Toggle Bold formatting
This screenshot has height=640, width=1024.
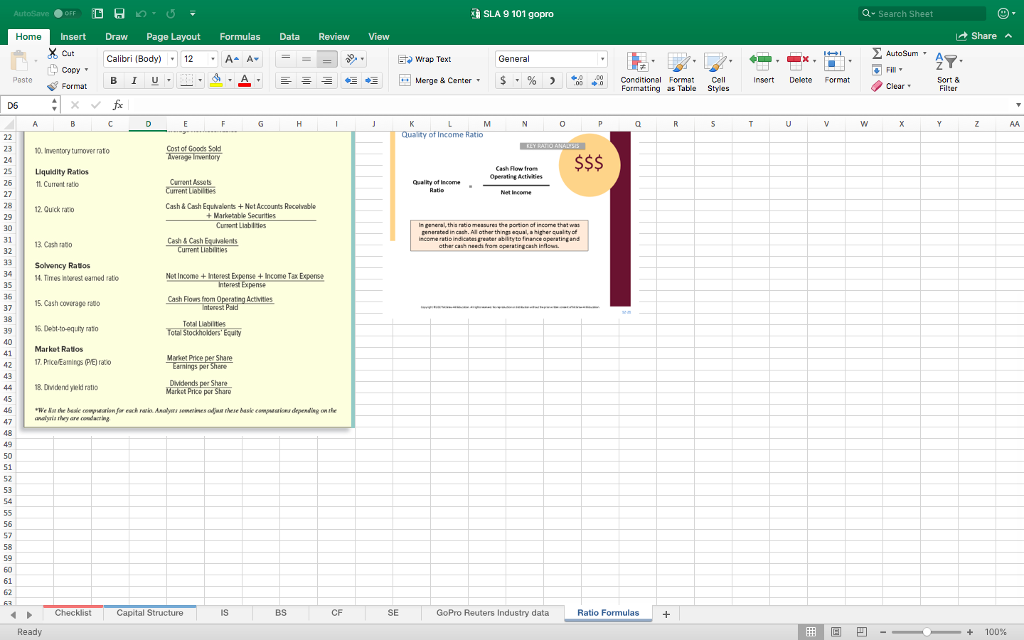tap(114, 80)
